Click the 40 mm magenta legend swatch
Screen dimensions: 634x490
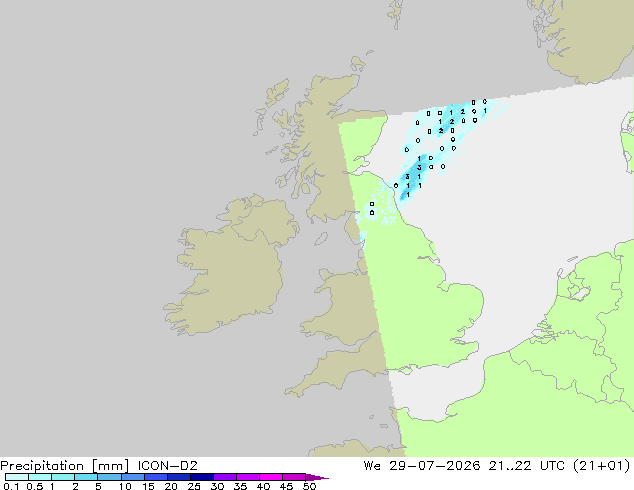(x=271, y=477)
